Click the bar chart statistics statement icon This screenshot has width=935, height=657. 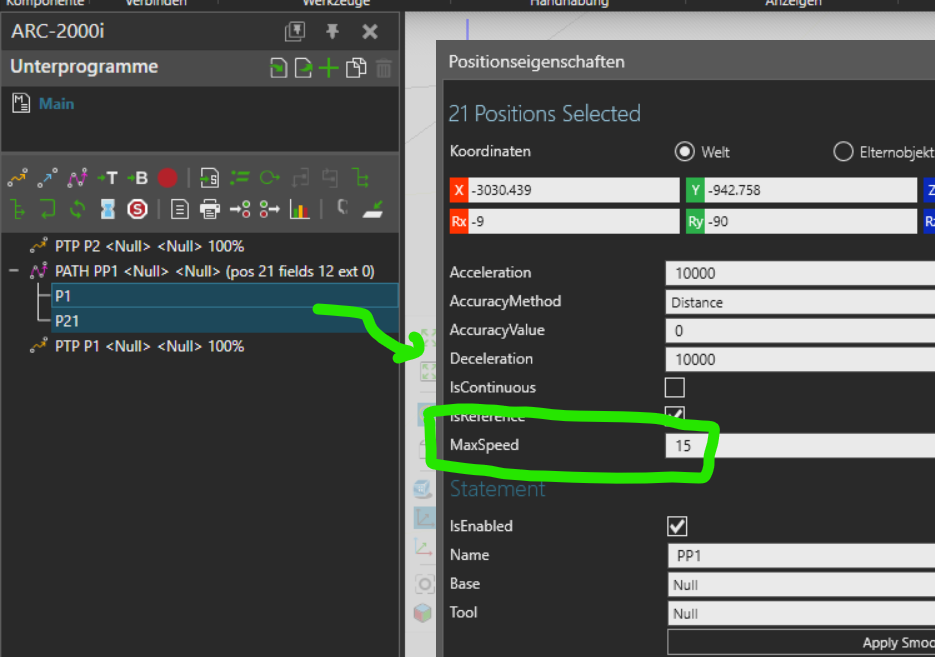pos(299,209)
